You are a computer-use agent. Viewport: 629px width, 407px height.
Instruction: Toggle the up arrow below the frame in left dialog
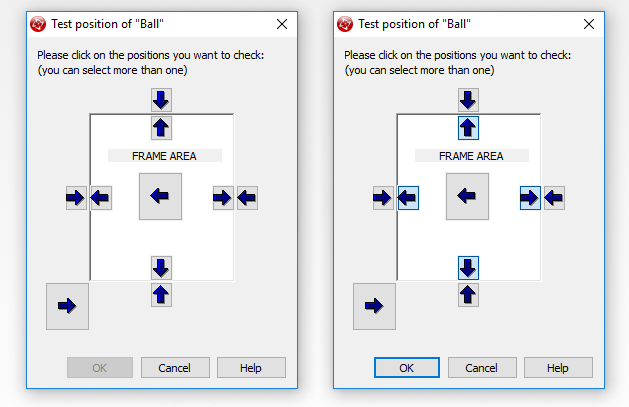pos(161,294)
